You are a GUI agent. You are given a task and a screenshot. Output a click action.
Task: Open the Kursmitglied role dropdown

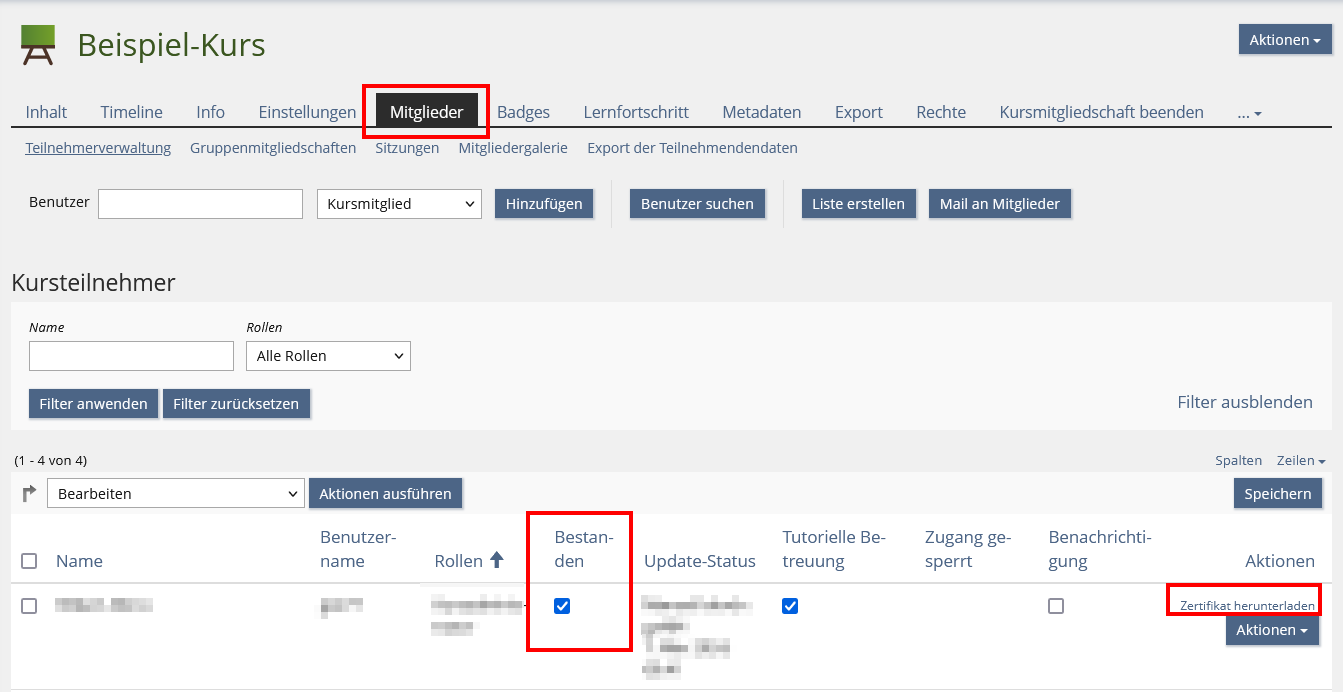(x=399, y=204)
